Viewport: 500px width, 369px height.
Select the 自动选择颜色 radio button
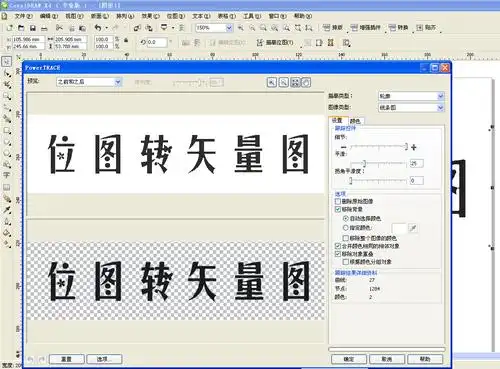(x=346, y=218)
